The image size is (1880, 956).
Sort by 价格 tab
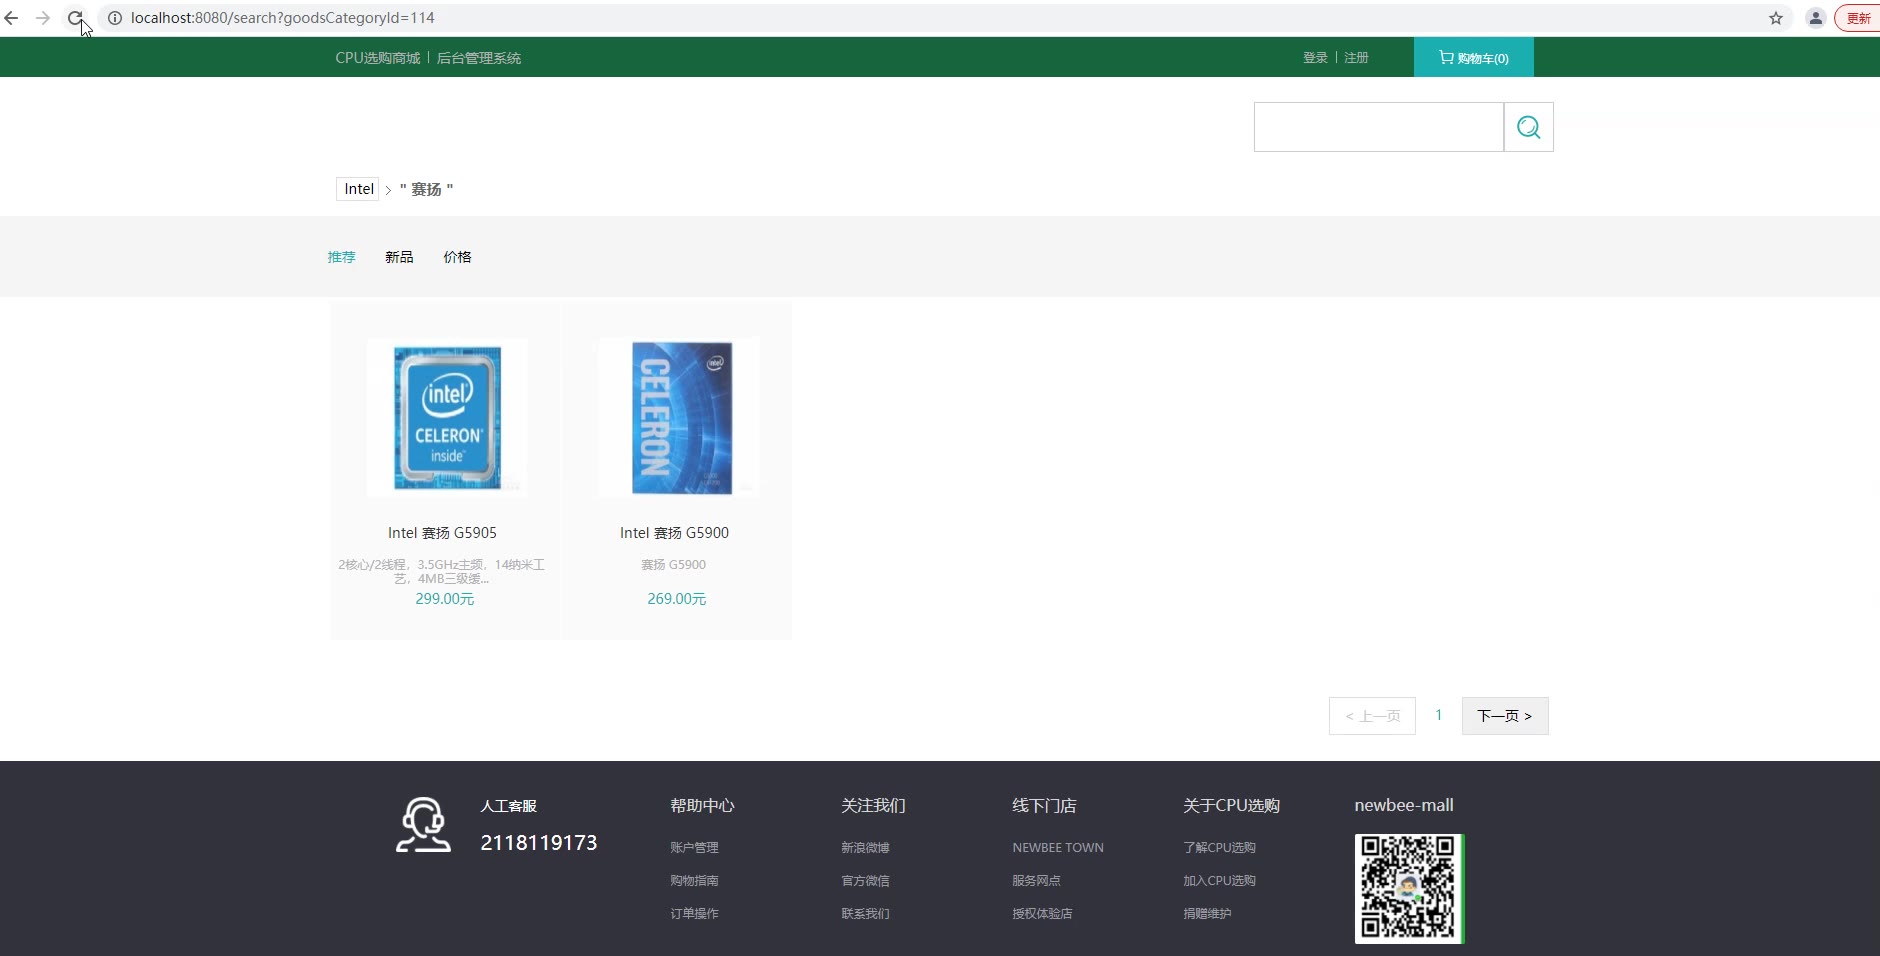pos(457,257)
